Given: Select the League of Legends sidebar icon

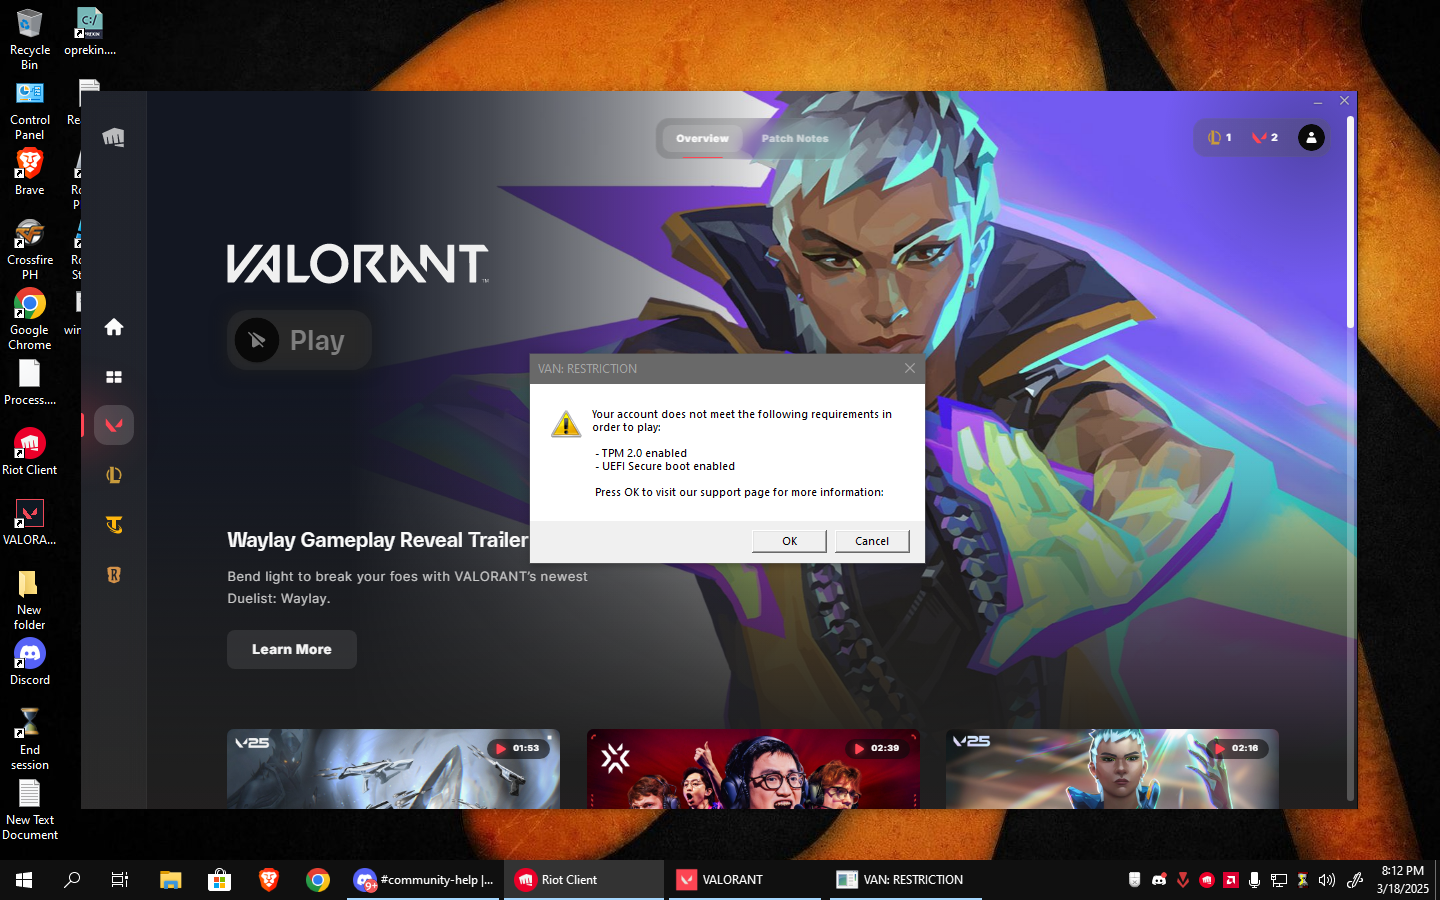Looking at the screenshot, I should pyautogui.click(x=114, y=475).
